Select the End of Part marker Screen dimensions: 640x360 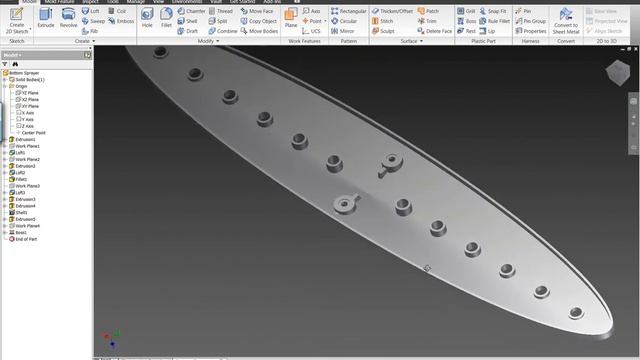pyautogui.click(x=23, y=239)
